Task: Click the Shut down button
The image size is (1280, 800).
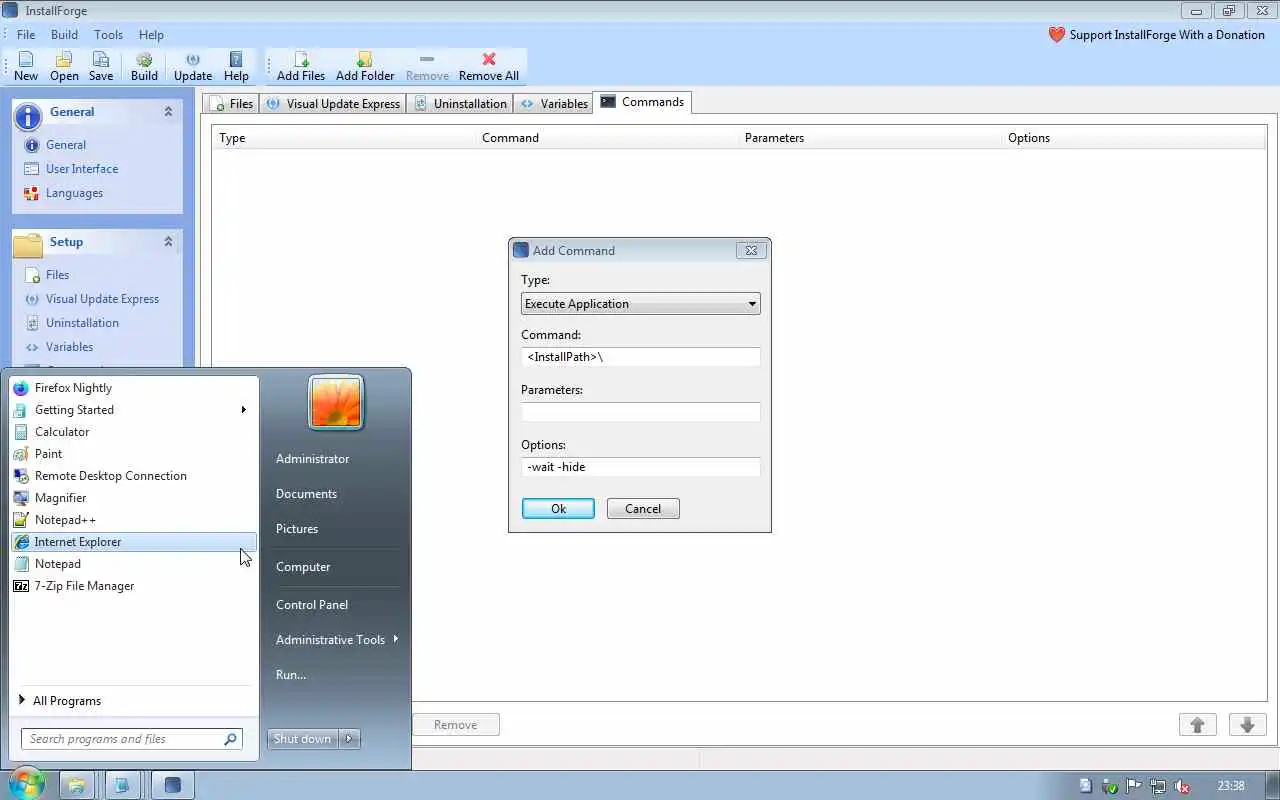Action: 303,739
